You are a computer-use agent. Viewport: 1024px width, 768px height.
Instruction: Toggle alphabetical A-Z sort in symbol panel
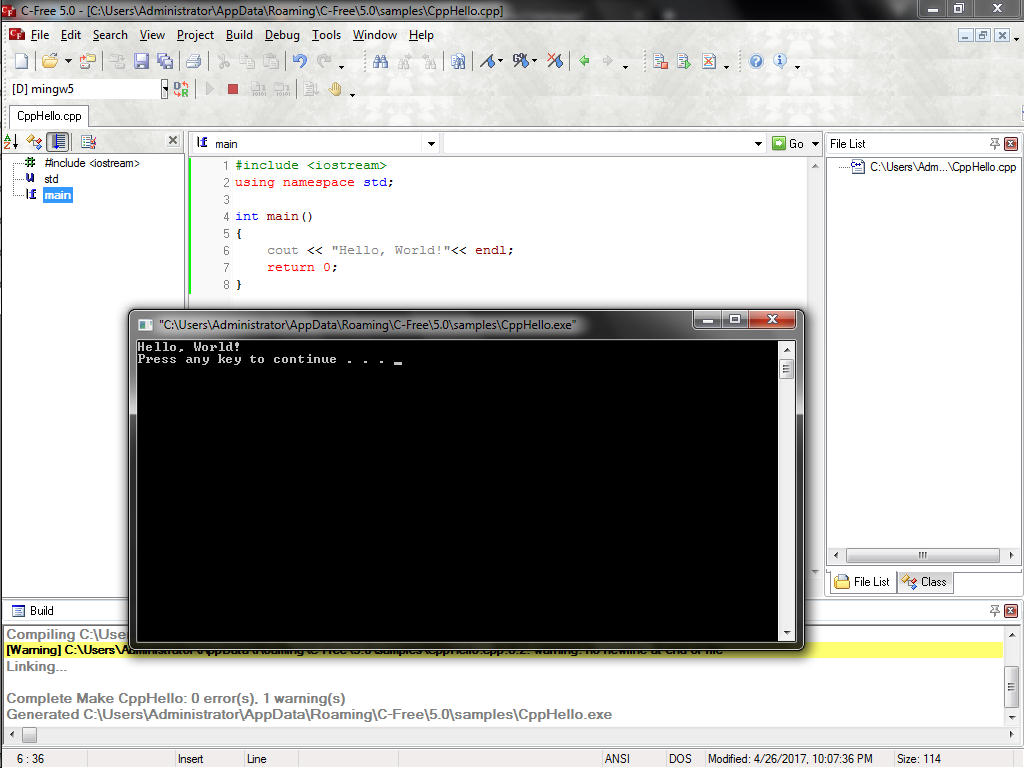(x=11, y=142)
